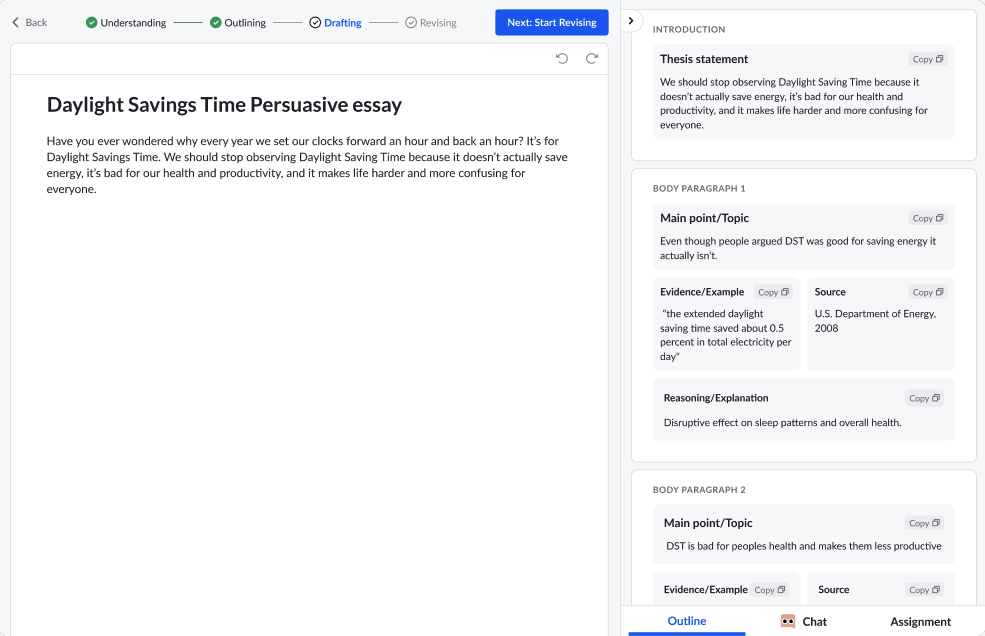Copy Body Paragraph 1 Main point/Topic
The image size is (985, 636).
pos(928,218)
